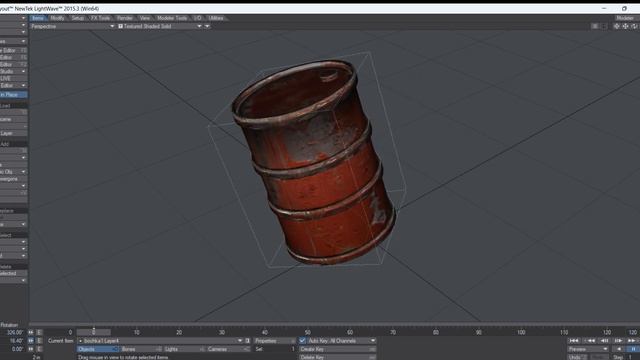Switch to the FX Tools tab
640x360 pixels.
point(100,18)
